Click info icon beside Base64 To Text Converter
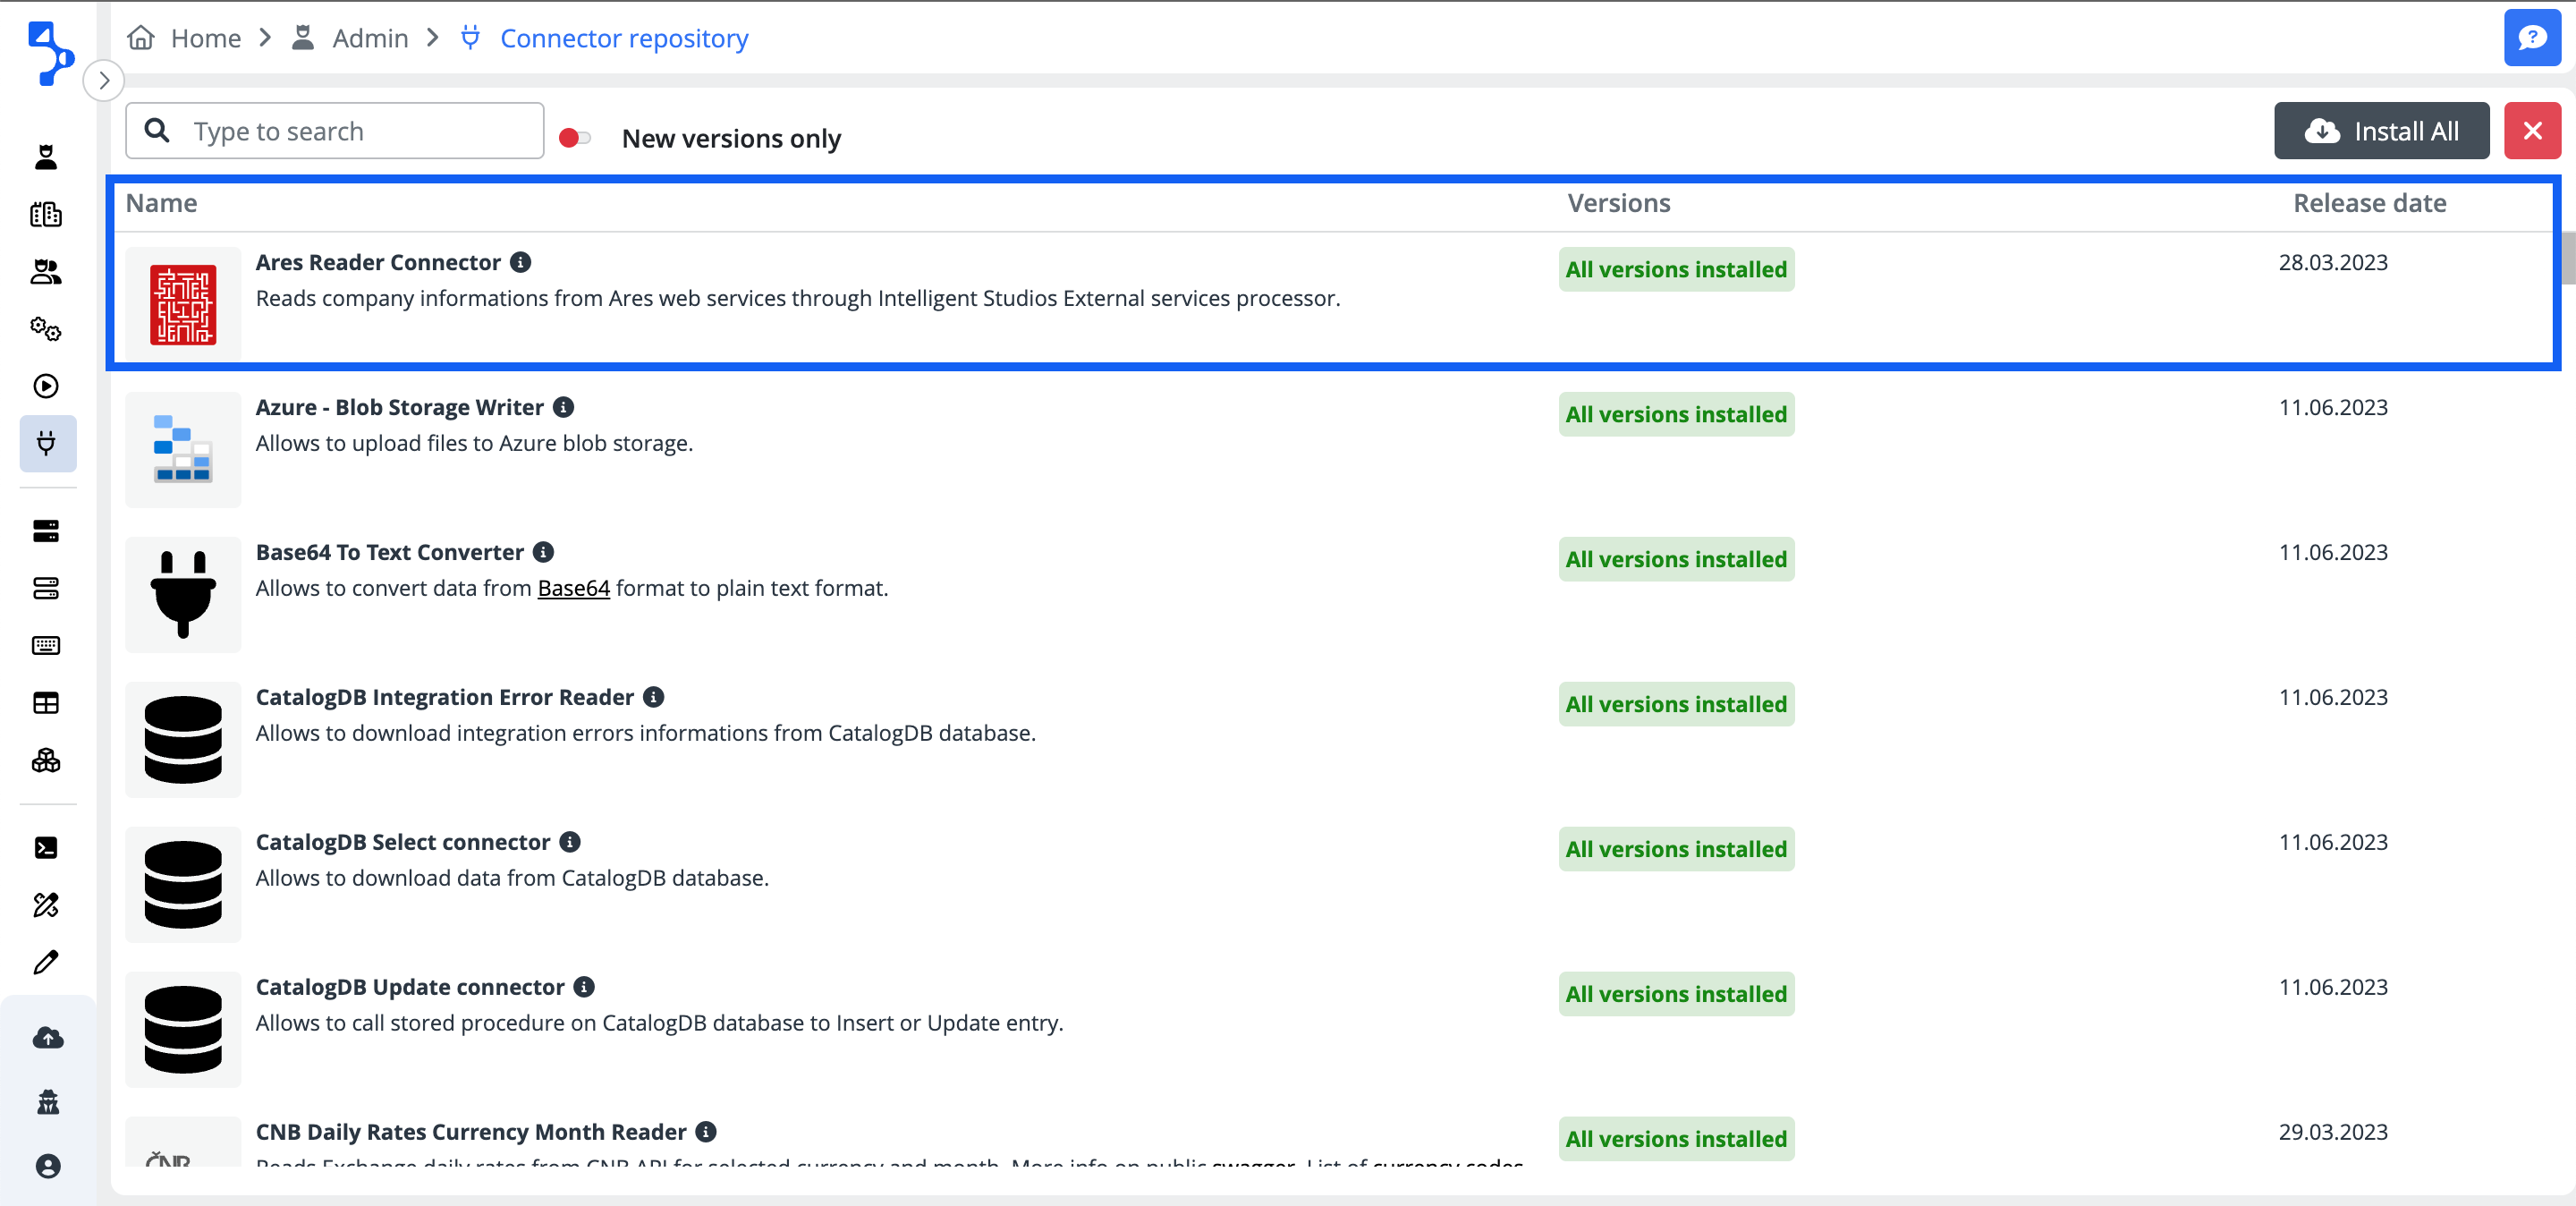 pyautogui.click(x=543, y=552)
